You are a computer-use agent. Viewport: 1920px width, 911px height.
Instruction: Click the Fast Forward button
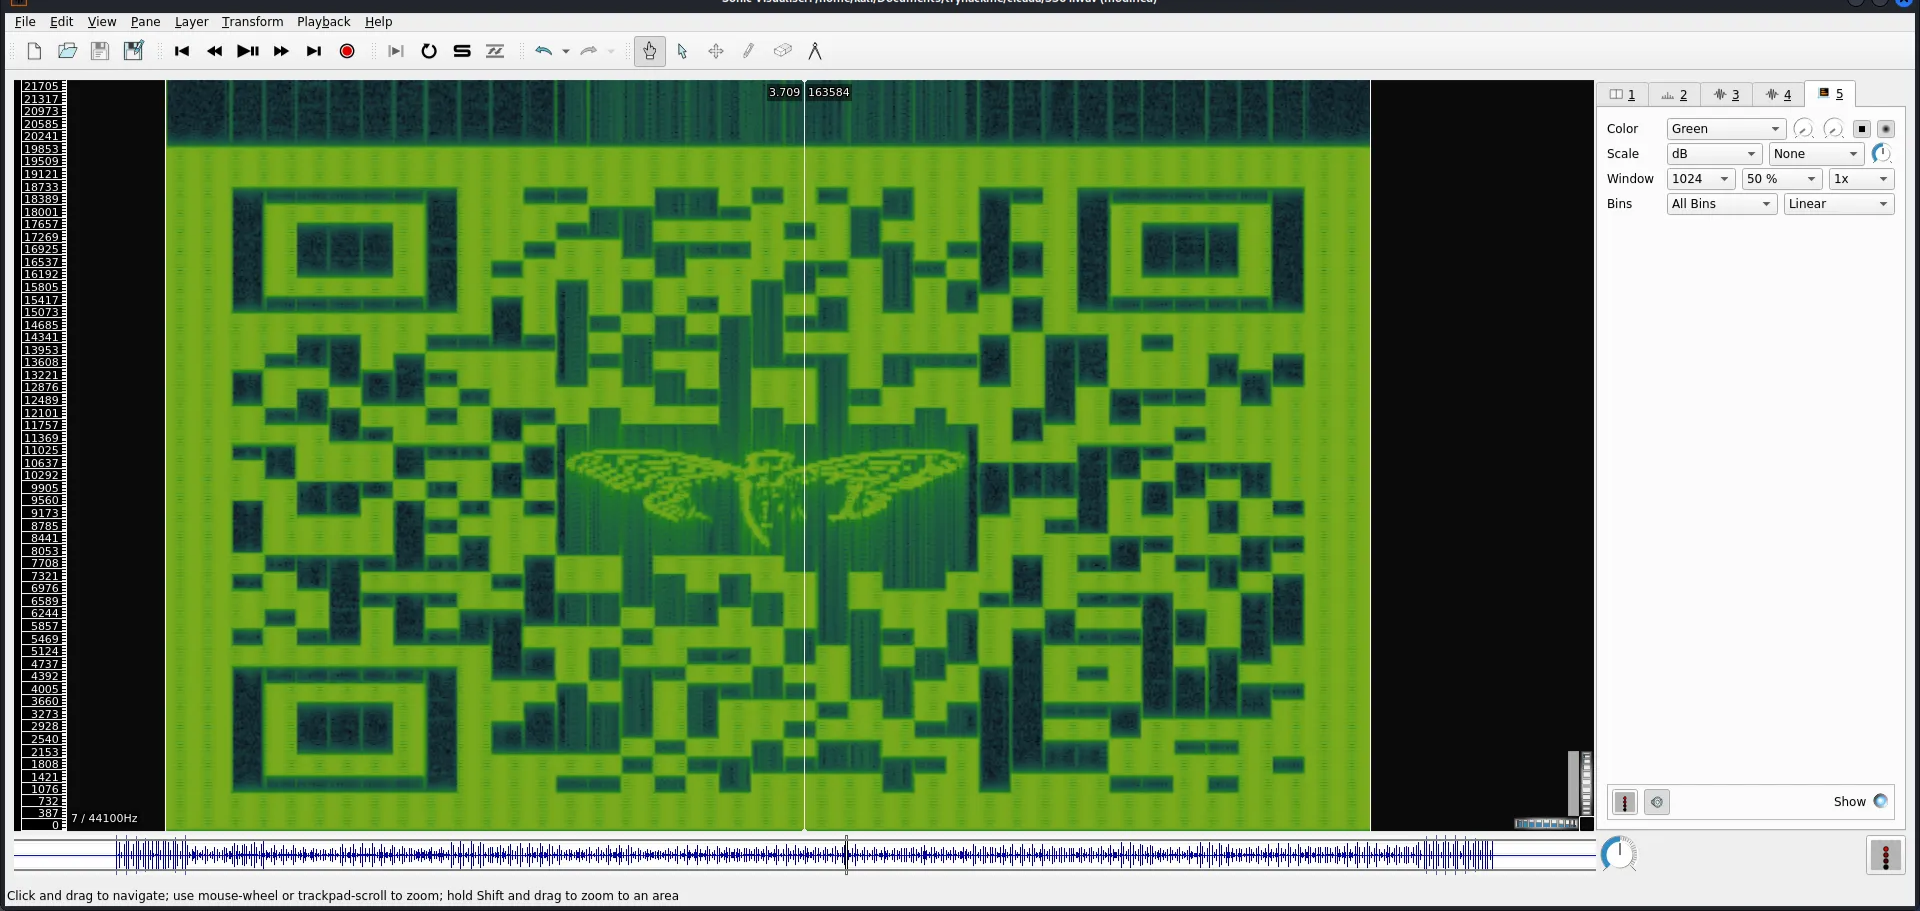point(281,51)
